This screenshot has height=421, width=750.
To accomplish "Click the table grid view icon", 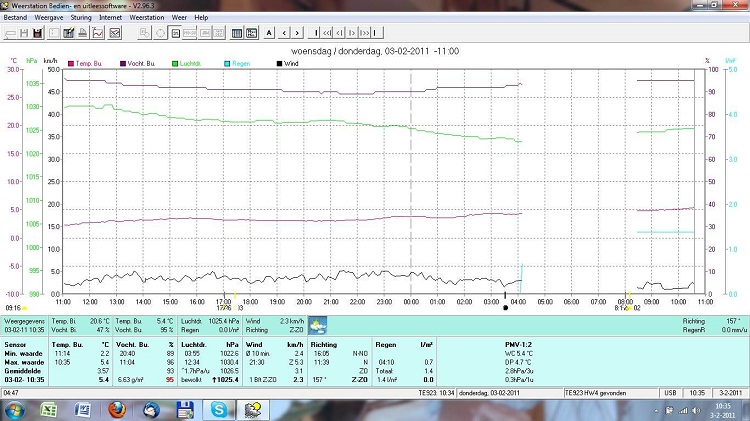I will coord(238,32).
